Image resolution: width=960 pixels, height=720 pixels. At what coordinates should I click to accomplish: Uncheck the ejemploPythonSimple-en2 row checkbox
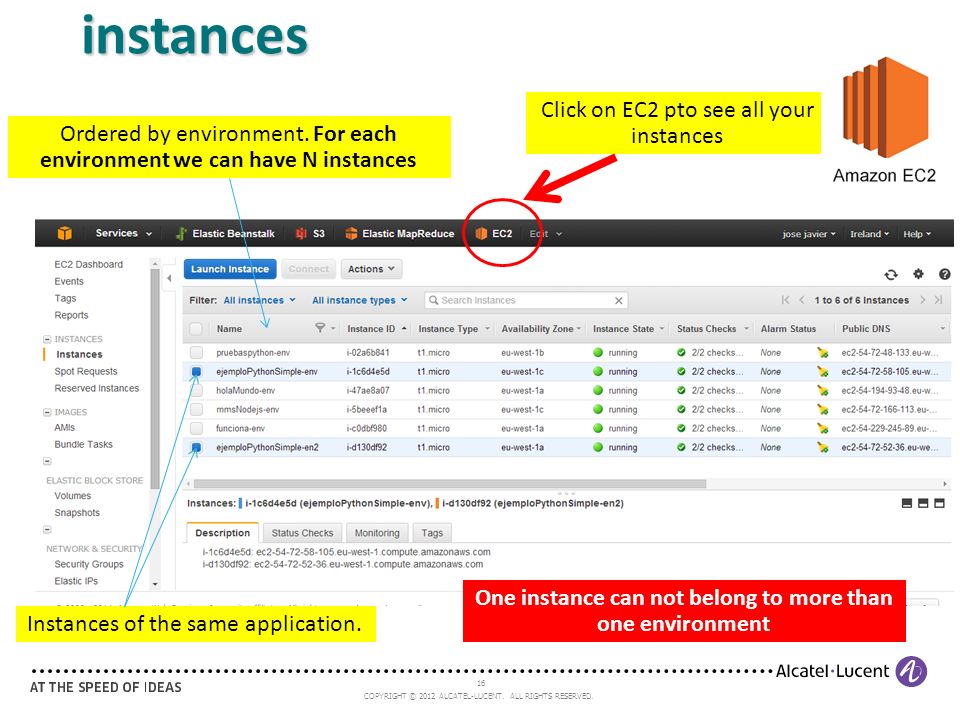point(196,448)
